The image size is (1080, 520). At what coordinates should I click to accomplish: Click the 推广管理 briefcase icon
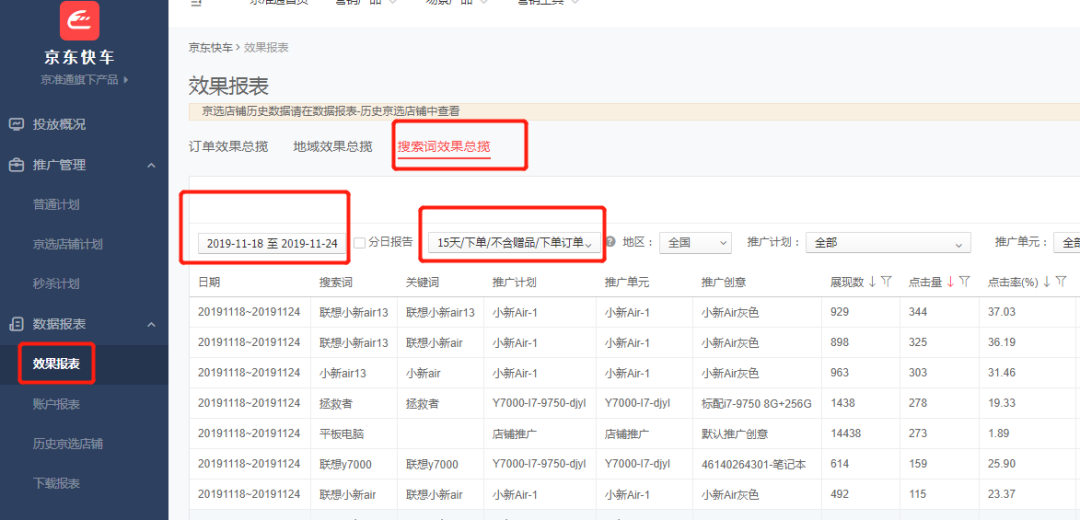pos(16,165)
